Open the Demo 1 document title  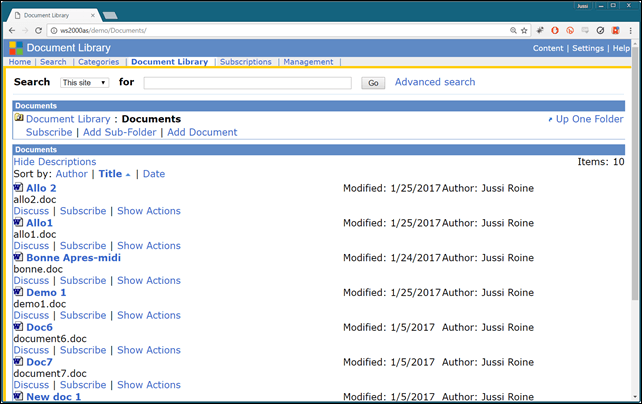(46, 293)
